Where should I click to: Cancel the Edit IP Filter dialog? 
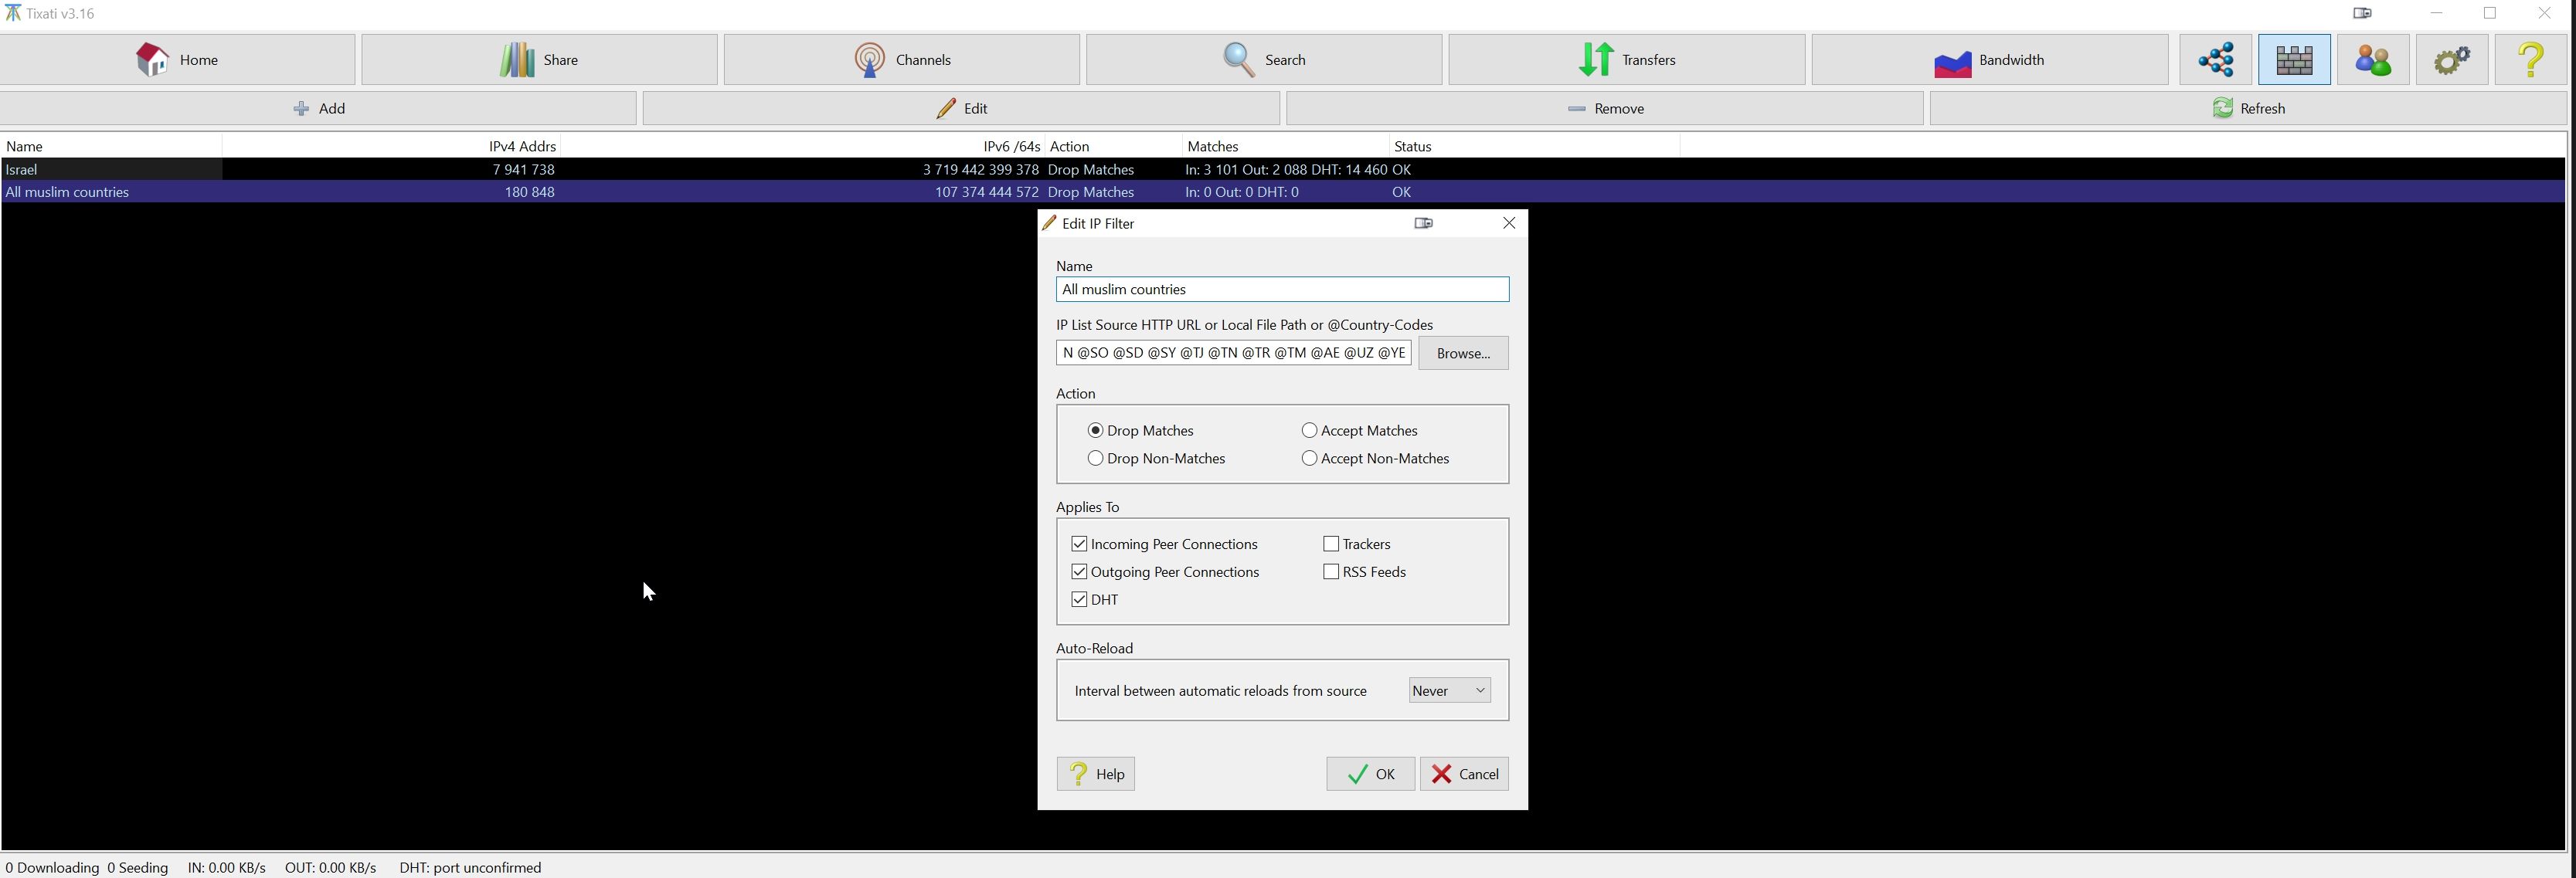coord(1464,774)
